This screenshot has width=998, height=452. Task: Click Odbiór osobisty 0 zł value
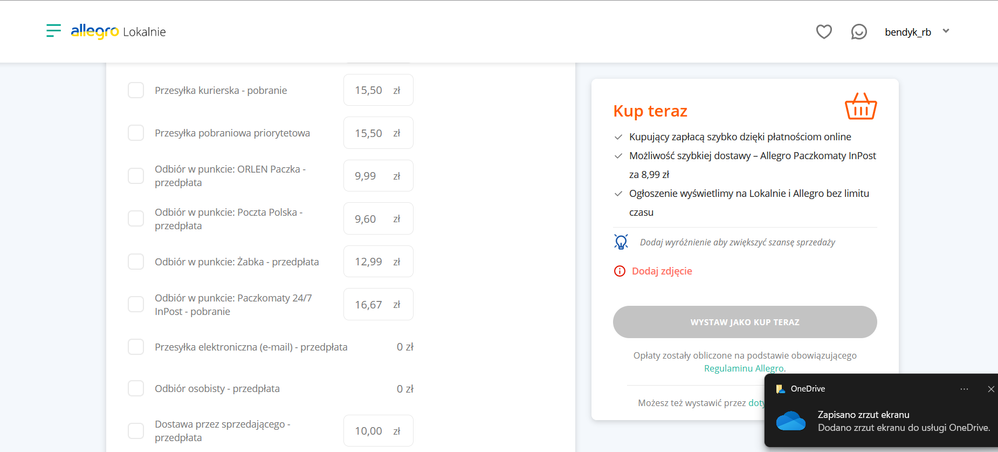pyautogui.click(x=405, y=388)
